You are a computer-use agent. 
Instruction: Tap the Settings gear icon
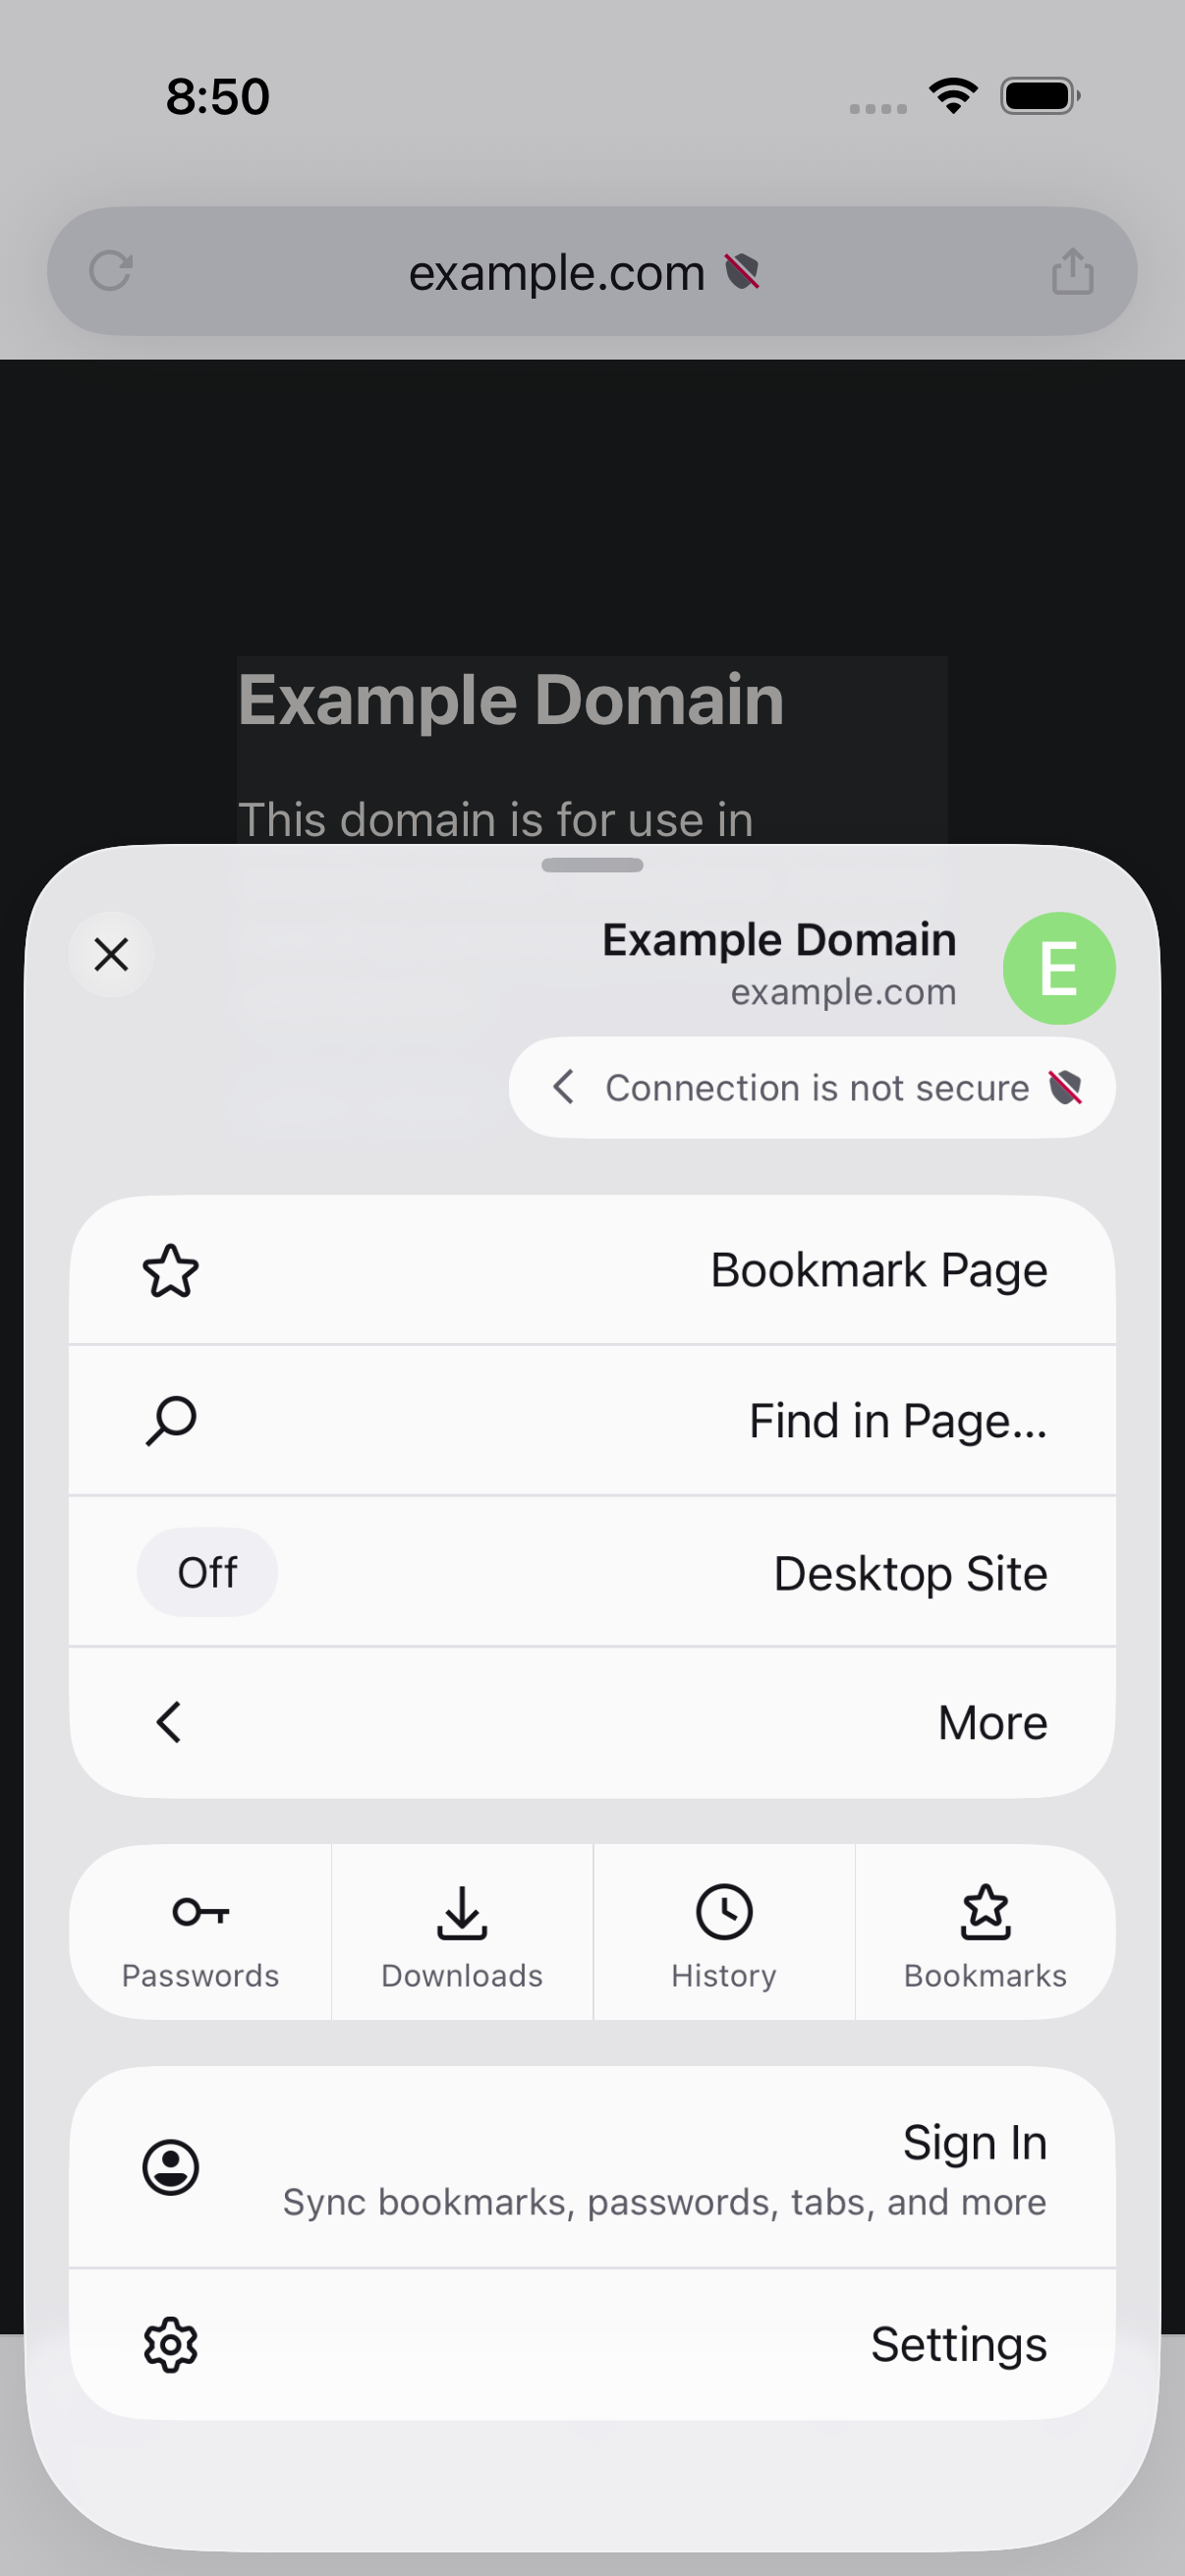coord(171,2345)
